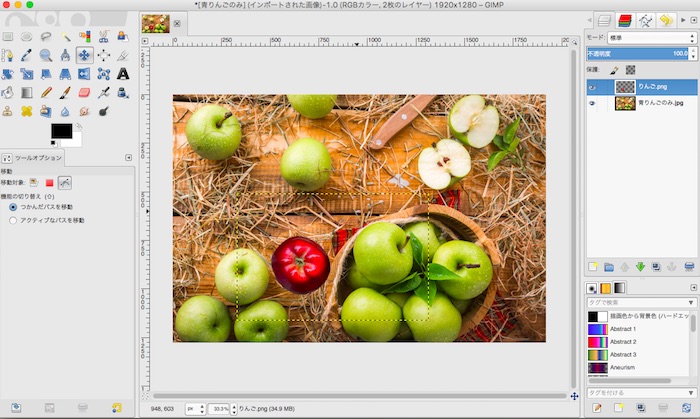The width and height of the screenshot is (700, 419).
Task: Select the Text tool
Action: (123, 73)
